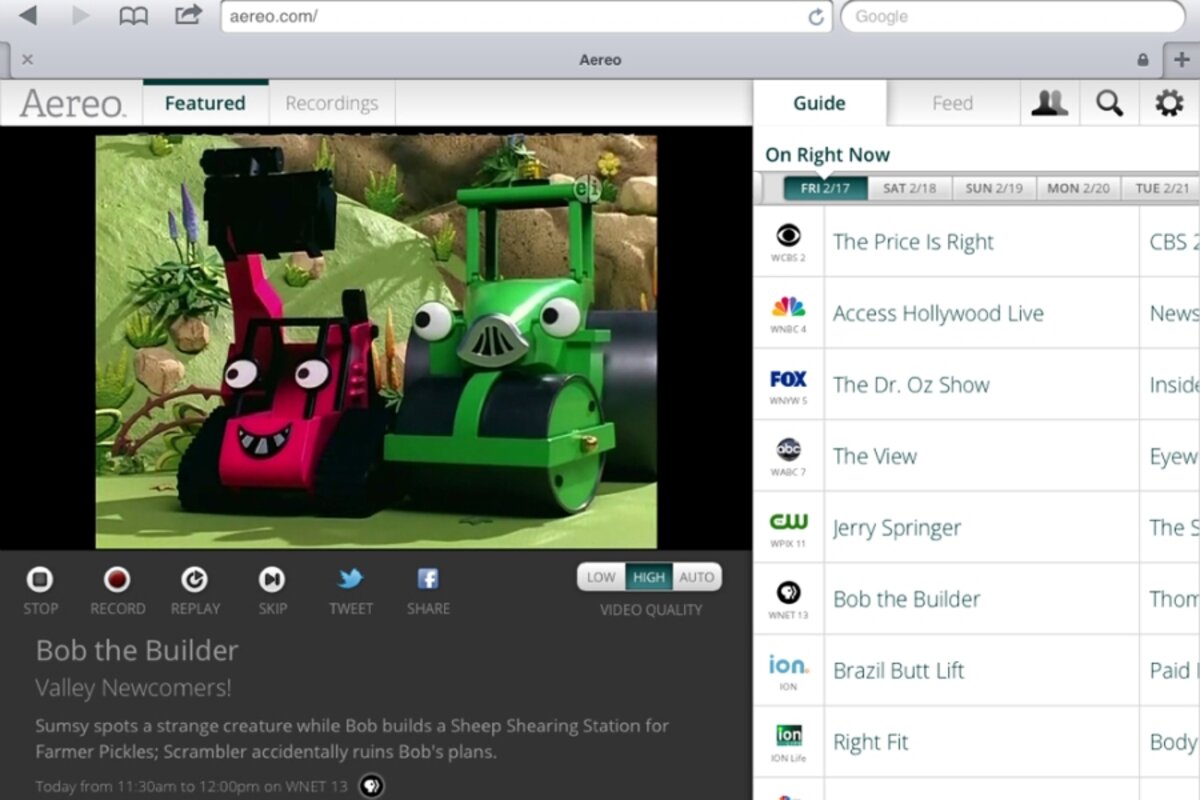Click the Replay icon
1200x800 pixels.
pyautogui.click(x=194, y=580)
